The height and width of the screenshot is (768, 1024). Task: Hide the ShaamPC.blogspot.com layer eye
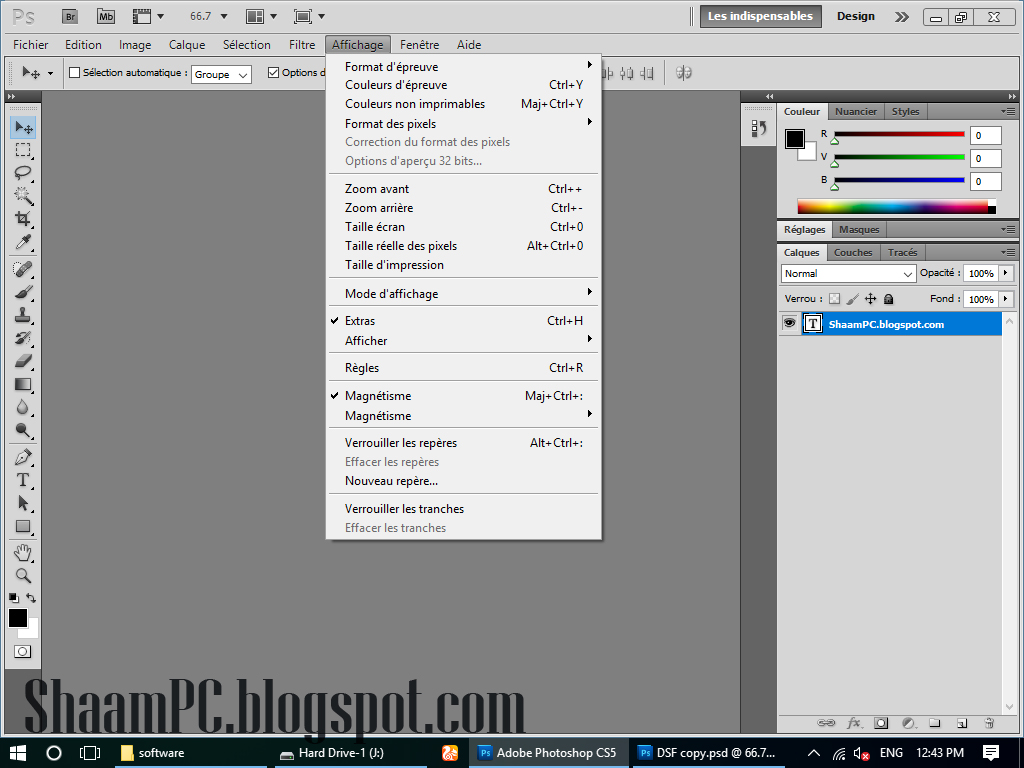pyautogui.click(x=789, y=324)
